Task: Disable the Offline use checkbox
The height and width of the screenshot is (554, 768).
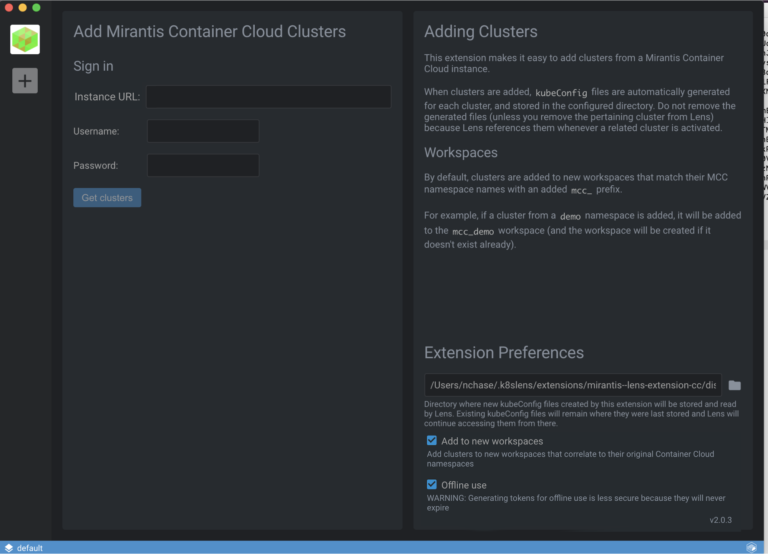Action: click(432, 485)
